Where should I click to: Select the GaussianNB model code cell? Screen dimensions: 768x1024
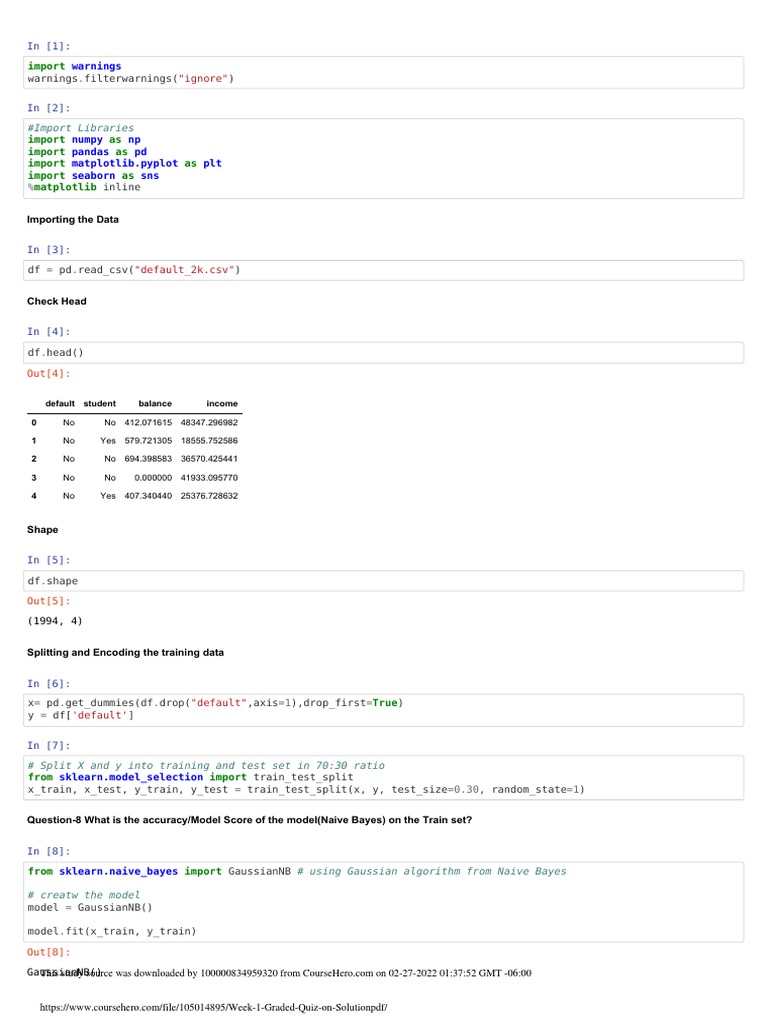[383, 902]
